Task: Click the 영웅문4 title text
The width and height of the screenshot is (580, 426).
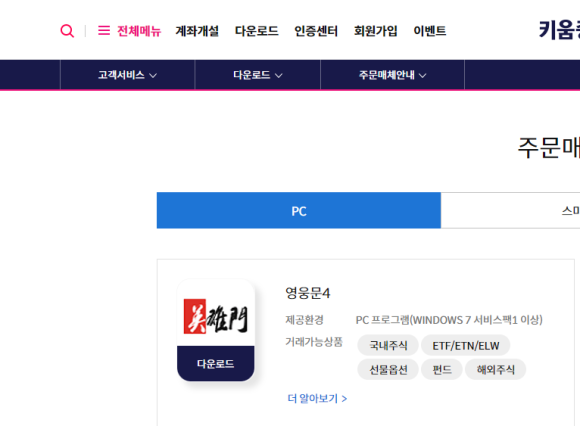Action: (x=308, y=293)
